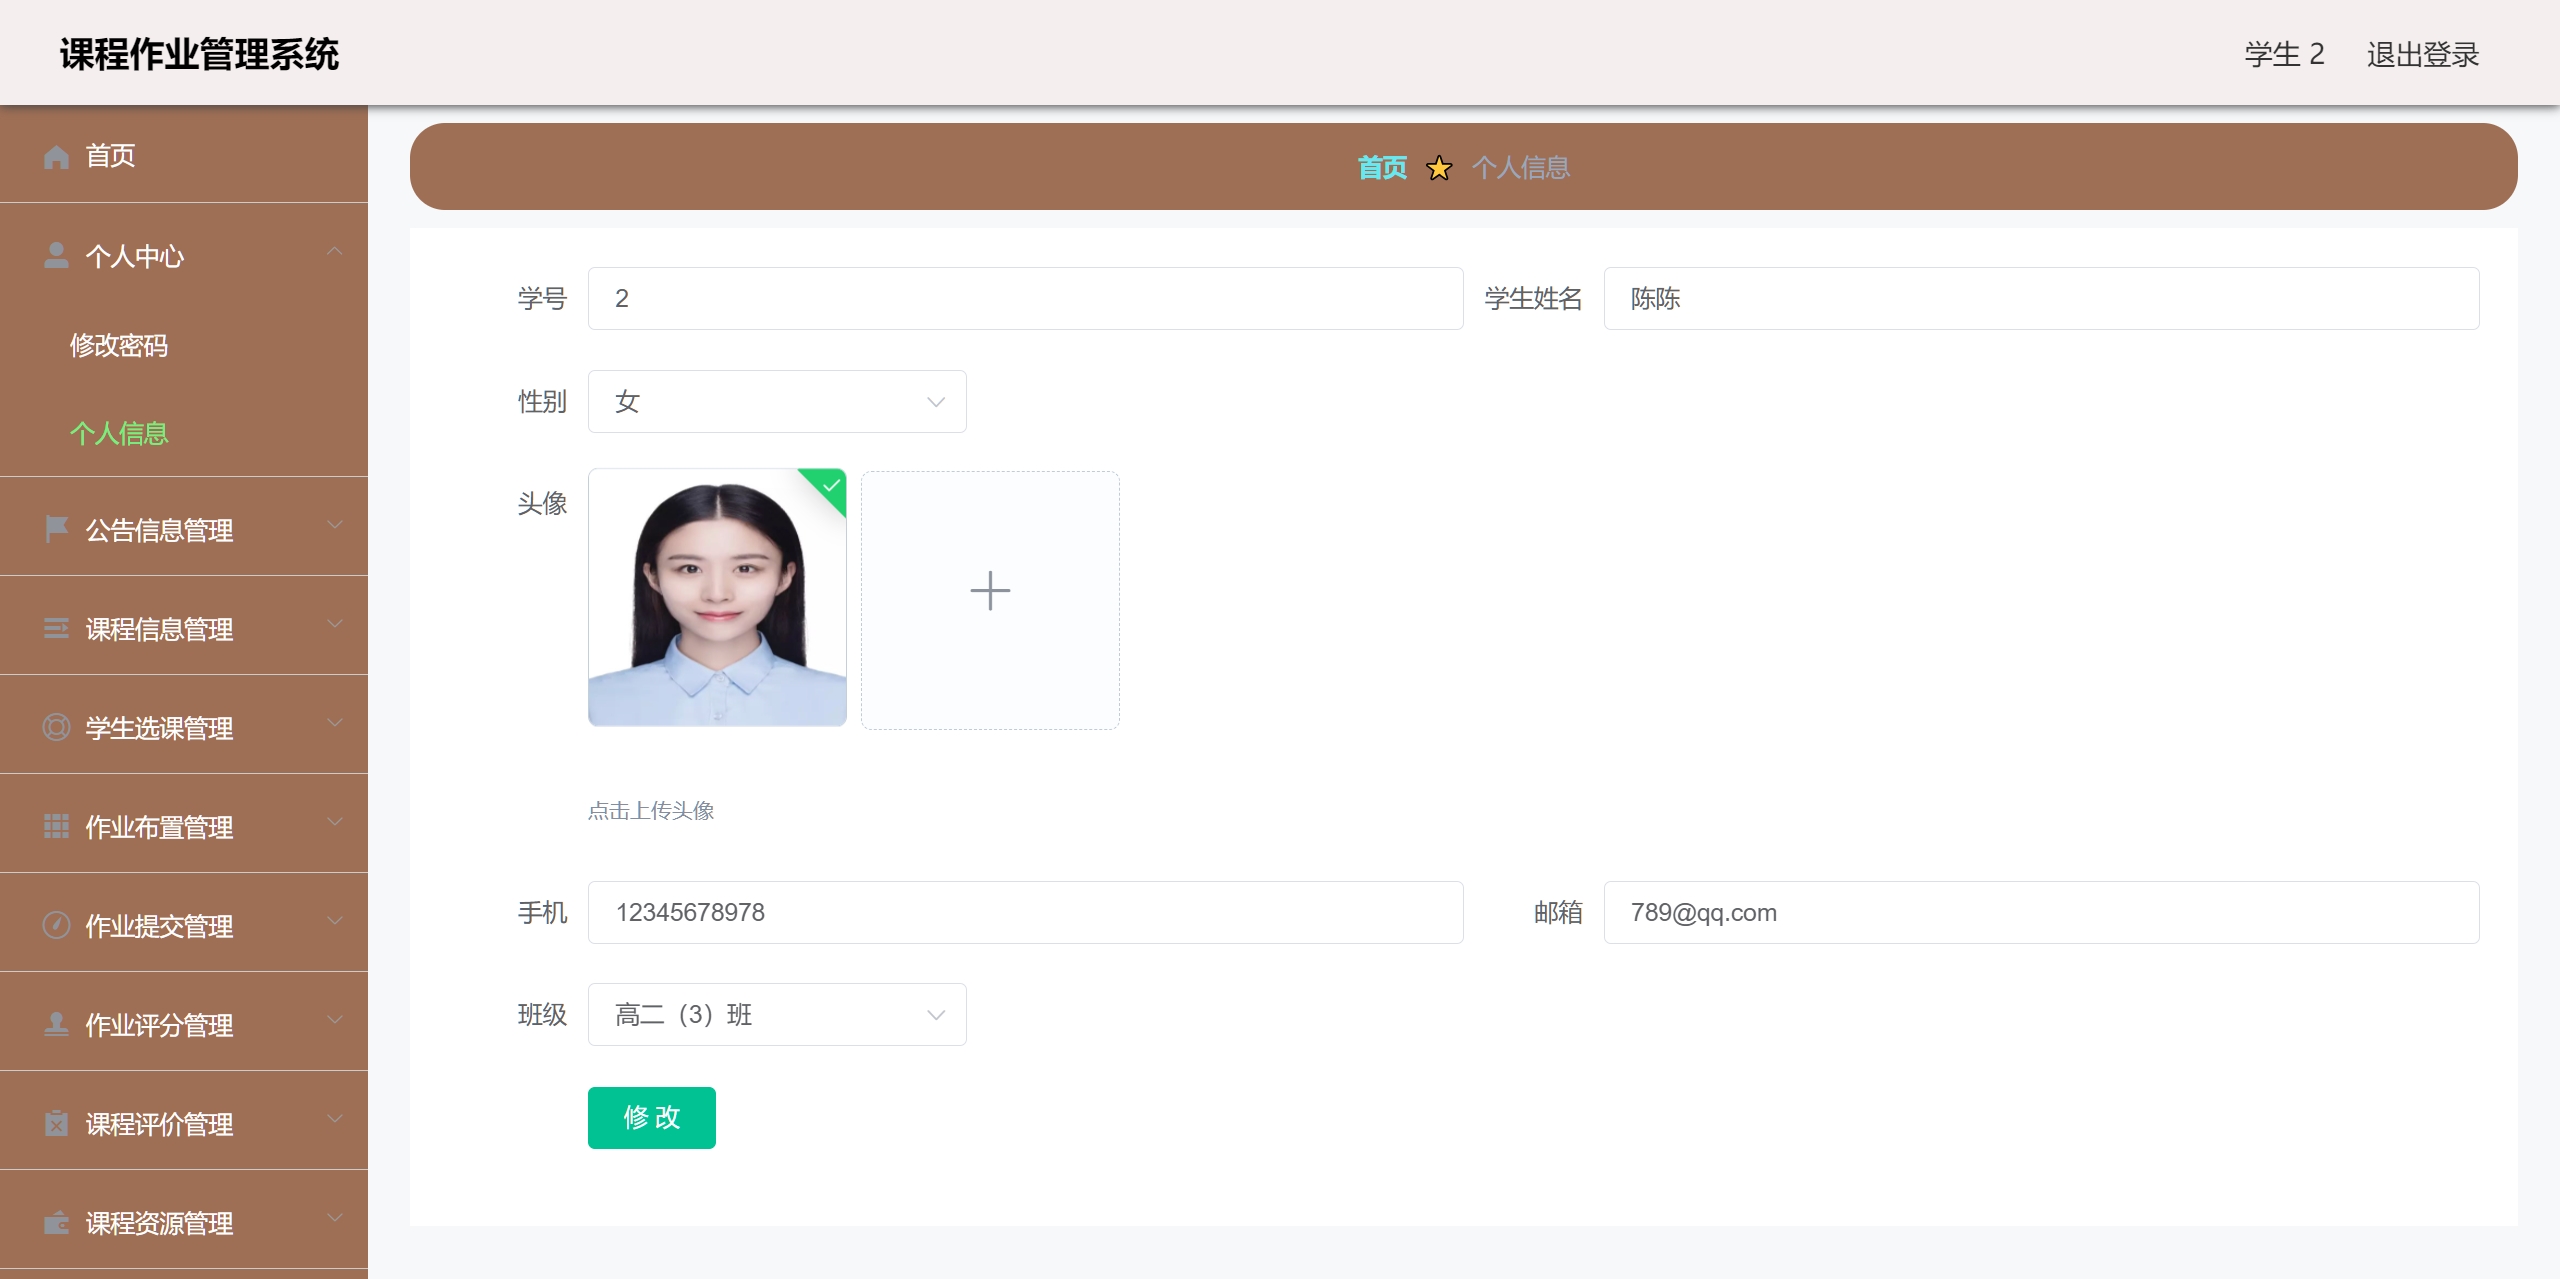Open 课程资源管理 menu

coord(184,1221)
